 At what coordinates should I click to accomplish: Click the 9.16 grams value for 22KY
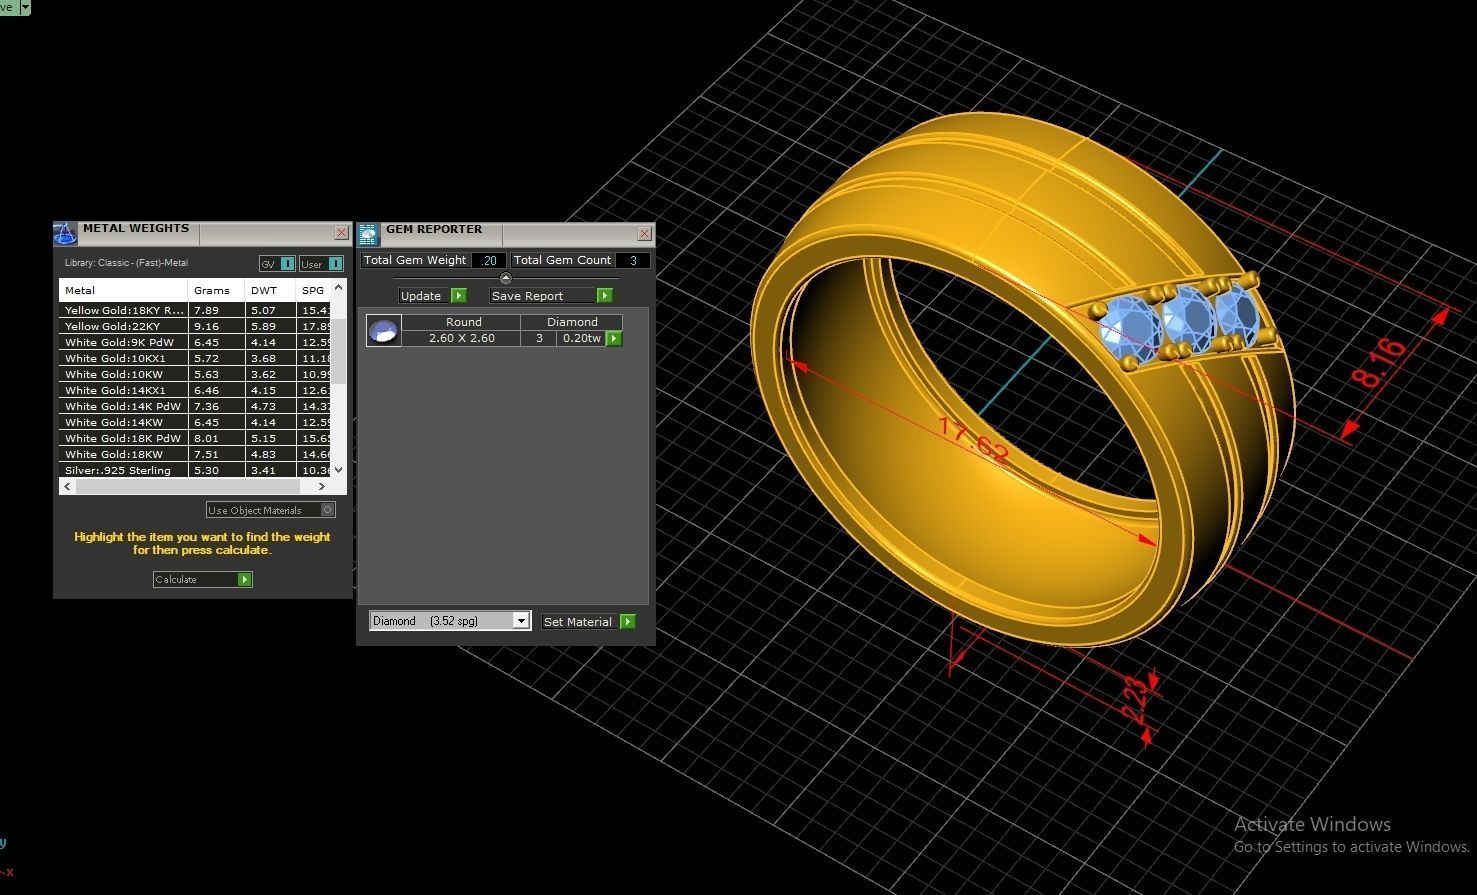coord(206,326)
